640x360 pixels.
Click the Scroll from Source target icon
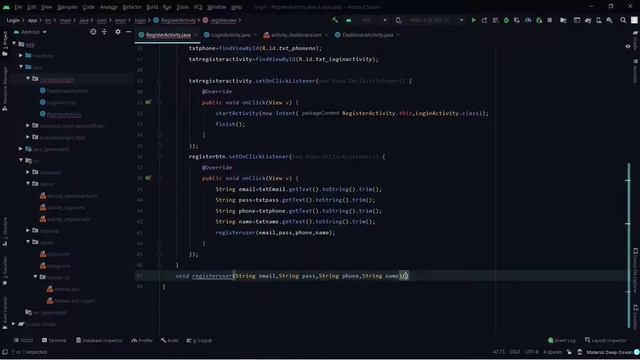click(93, 32)
